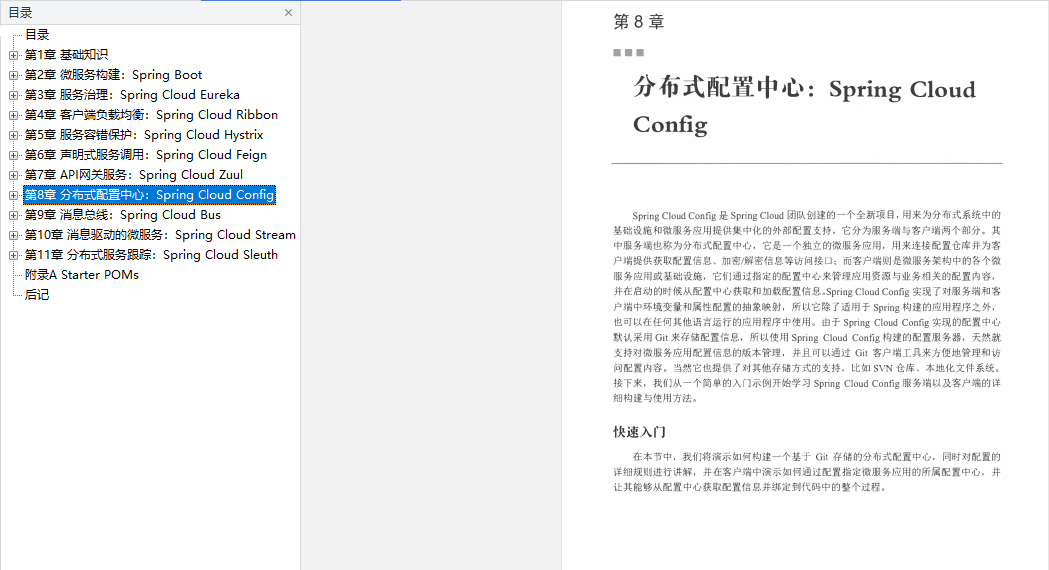The image size is (1049, 570).
Task: Jump to 第2章 微服务构建: Spring Boot
Action: (113, 75)
